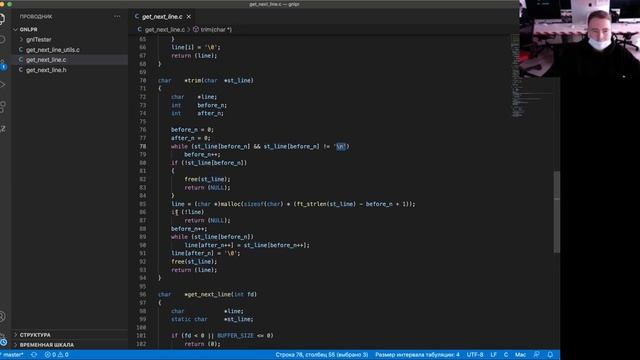Open the Accounts icon in activity bar
Screen dimensions: 640x360
2,316
